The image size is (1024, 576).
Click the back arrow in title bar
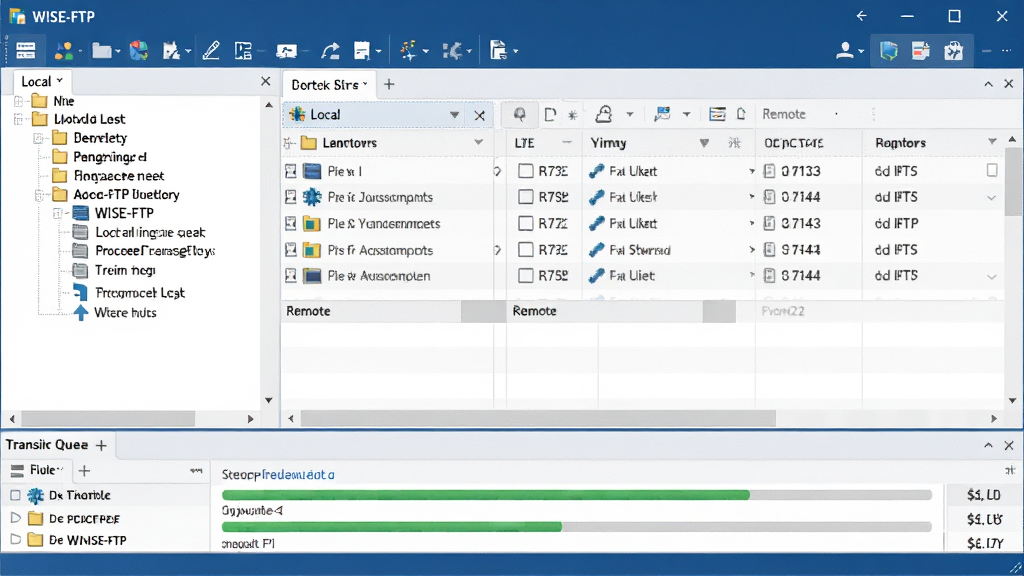coord(861,16)
